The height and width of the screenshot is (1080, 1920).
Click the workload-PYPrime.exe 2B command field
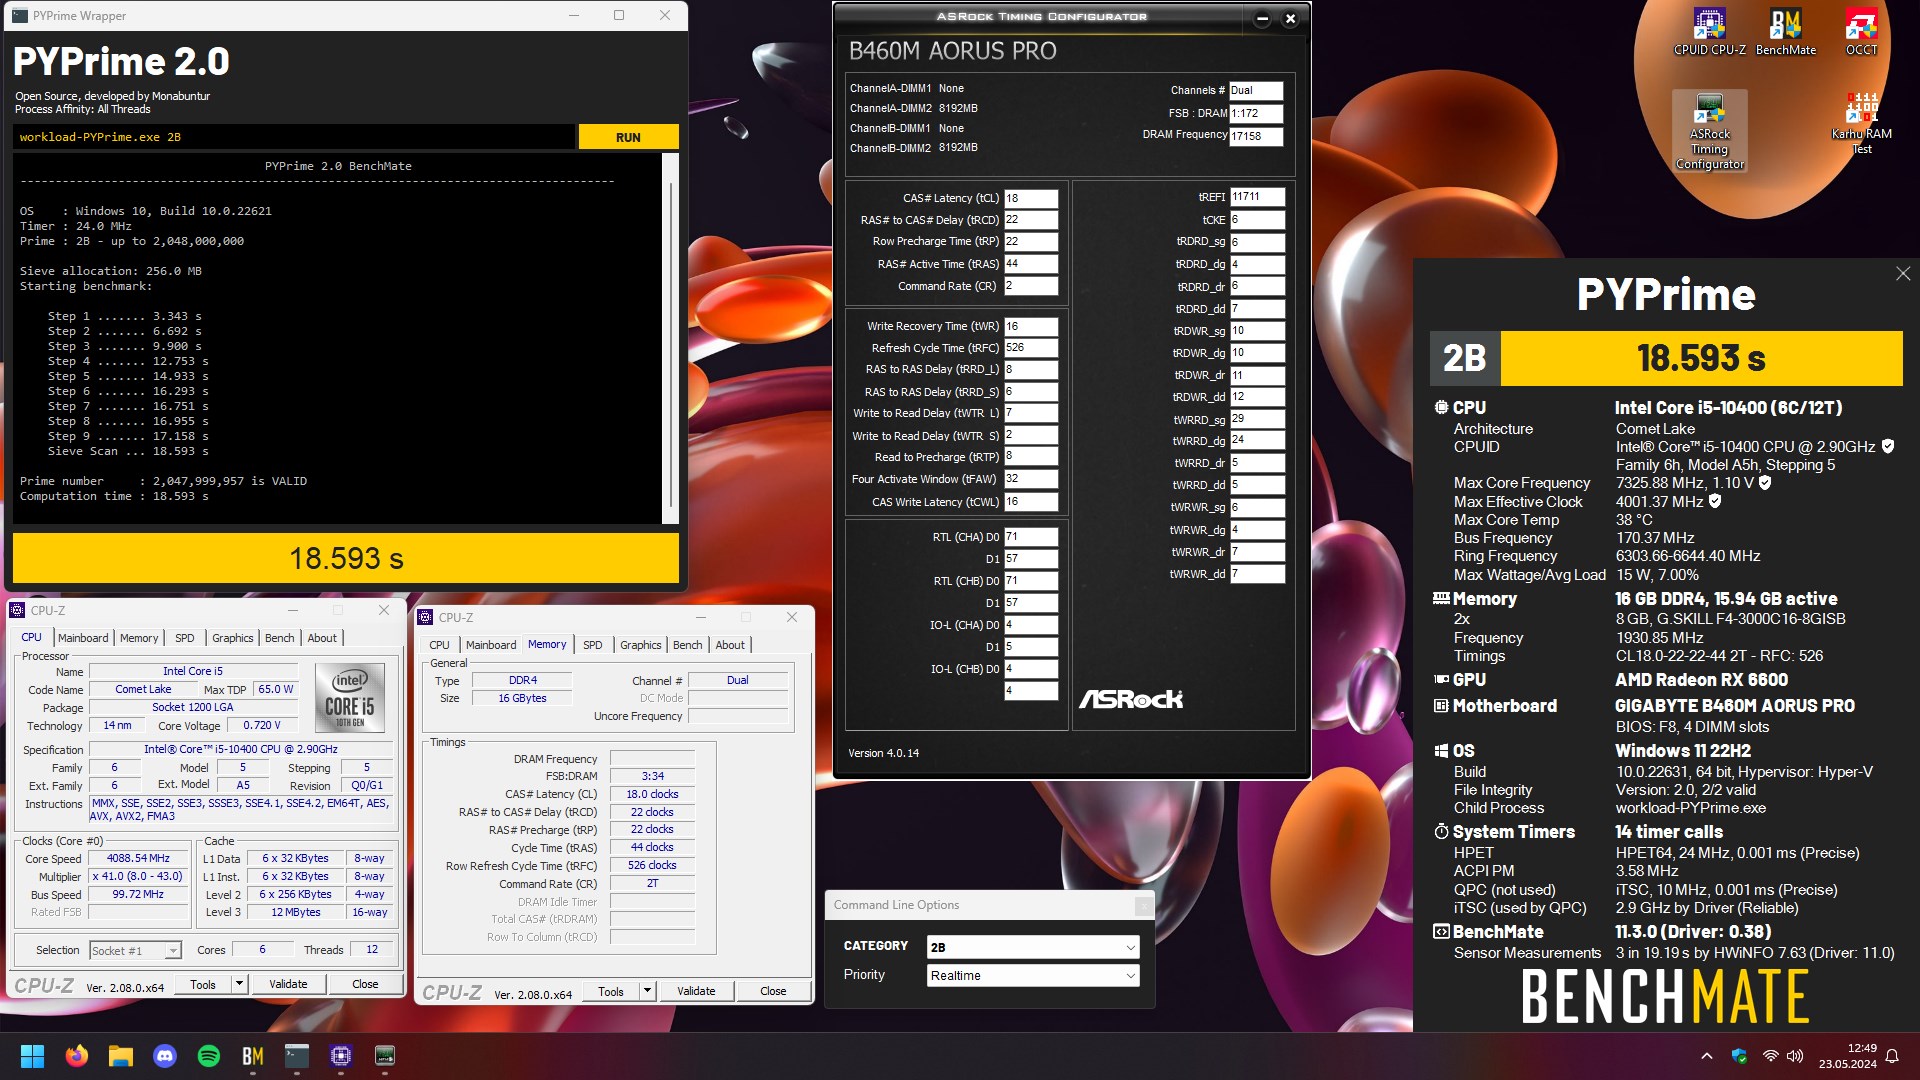point(295,137)
